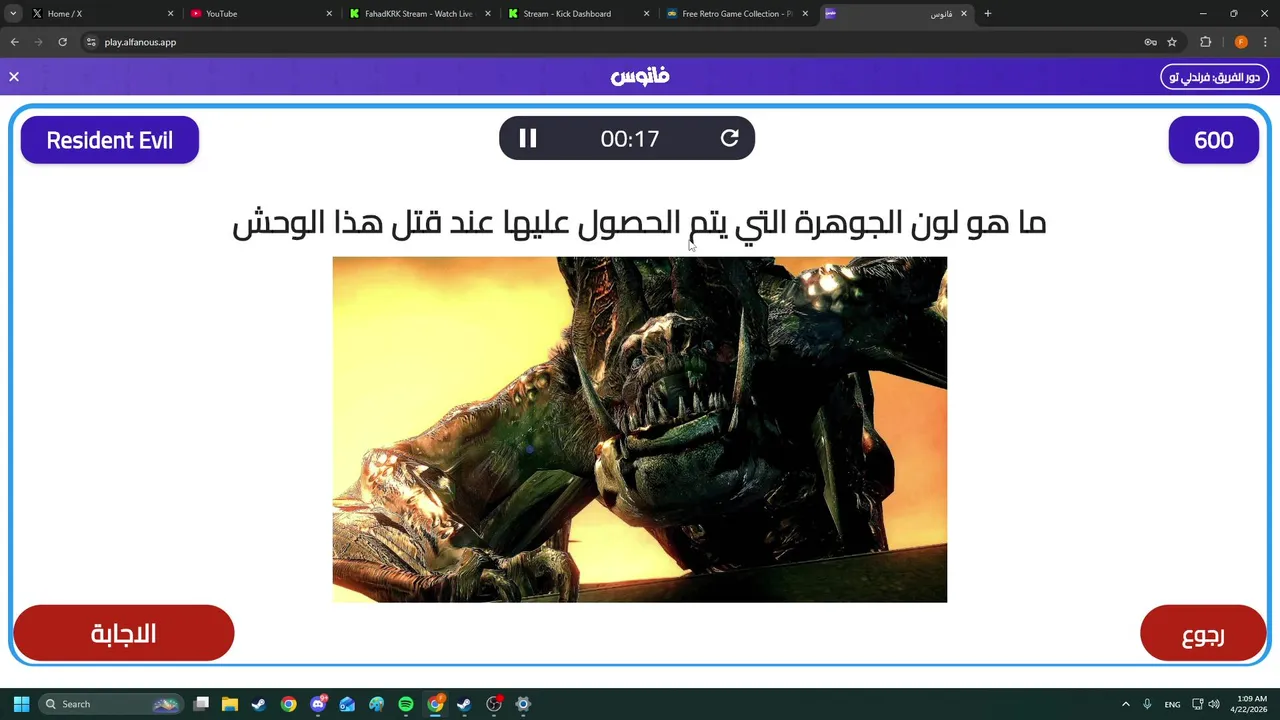Viewport: 1280px width, 720px height.
Task: Pause the question countdown timer
Action: (528, 139)
